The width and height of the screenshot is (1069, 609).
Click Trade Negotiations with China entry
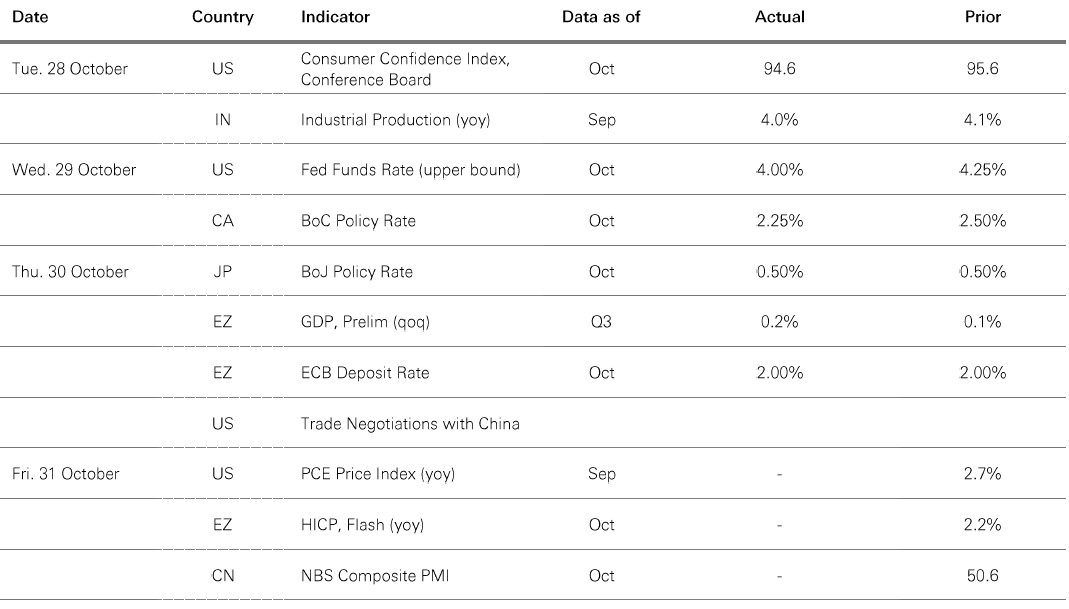410,424
